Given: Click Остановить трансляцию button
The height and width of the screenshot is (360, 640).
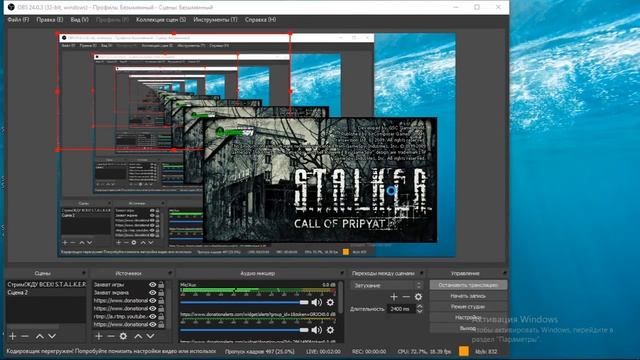Looking at the screenshot, I should [468, 285].
